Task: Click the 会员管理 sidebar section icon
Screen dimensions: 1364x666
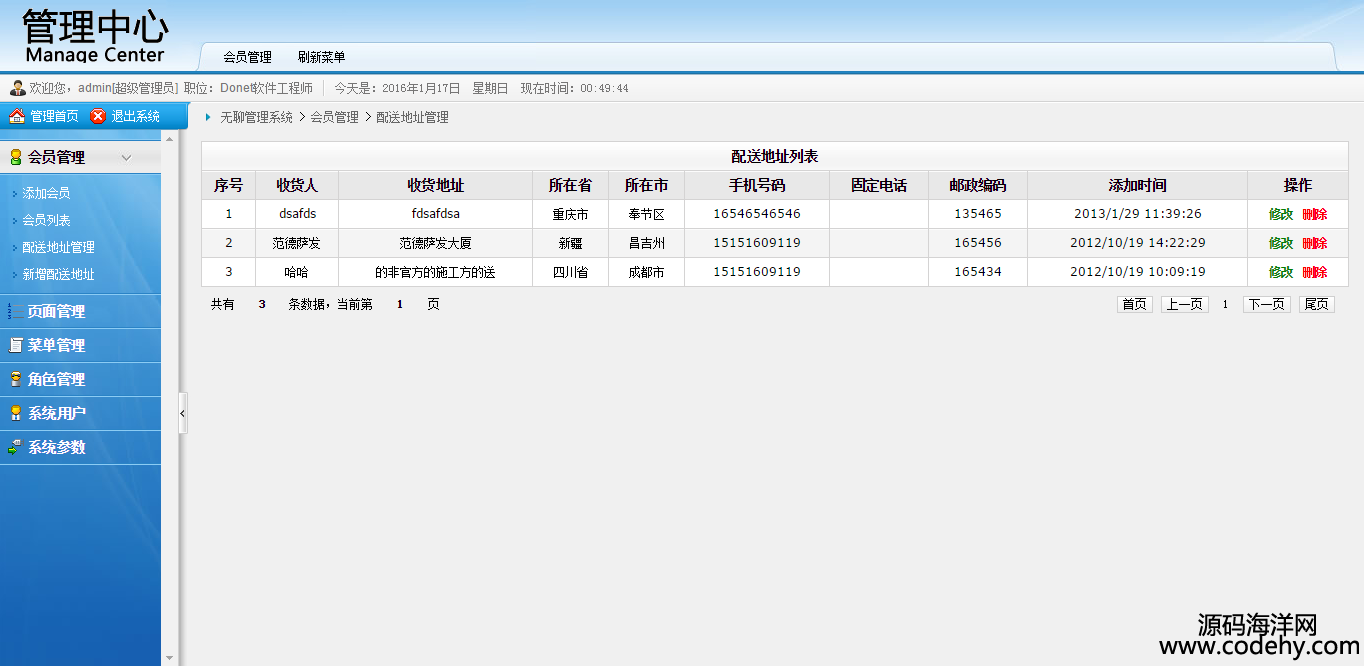Action: click(15, 157)
